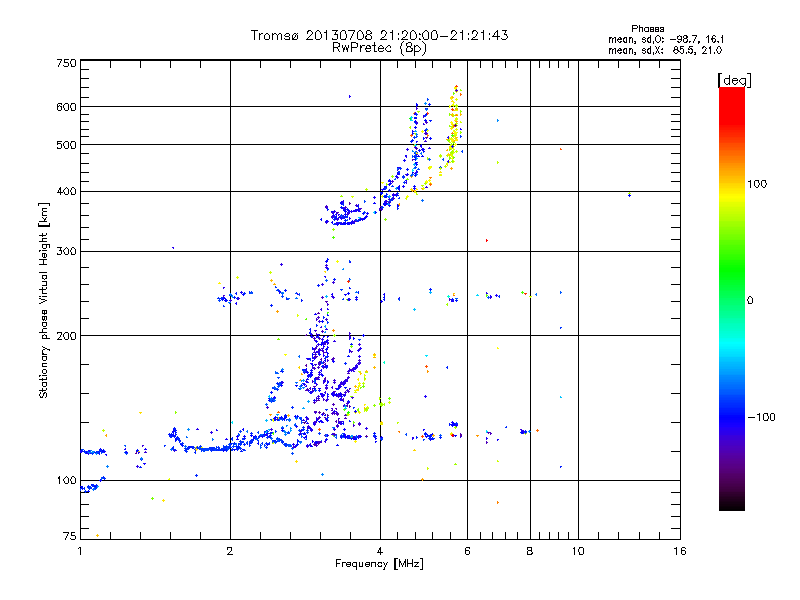Click the '[deg]' colorbar unit label

[734, 80]
